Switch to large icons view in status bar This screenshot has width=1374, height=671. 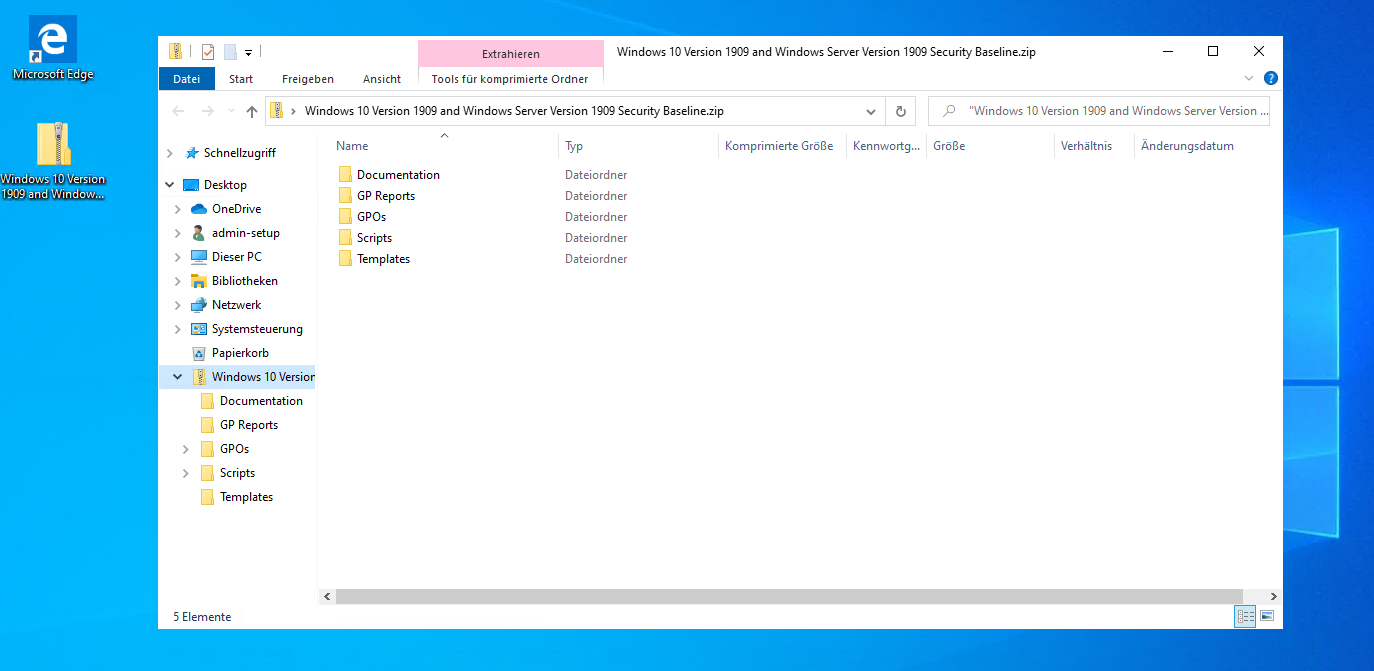[1267, 617]
